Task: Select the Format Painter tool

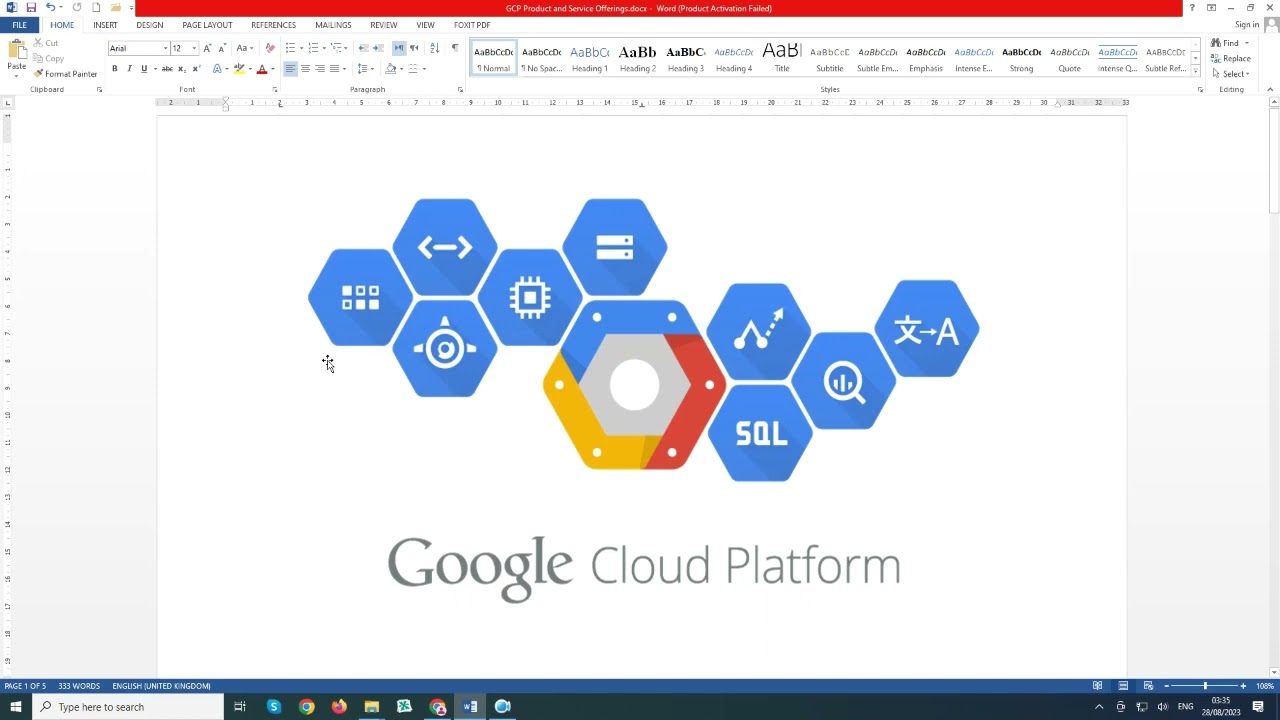Action: pyautogui.click(x=66, y=74)
